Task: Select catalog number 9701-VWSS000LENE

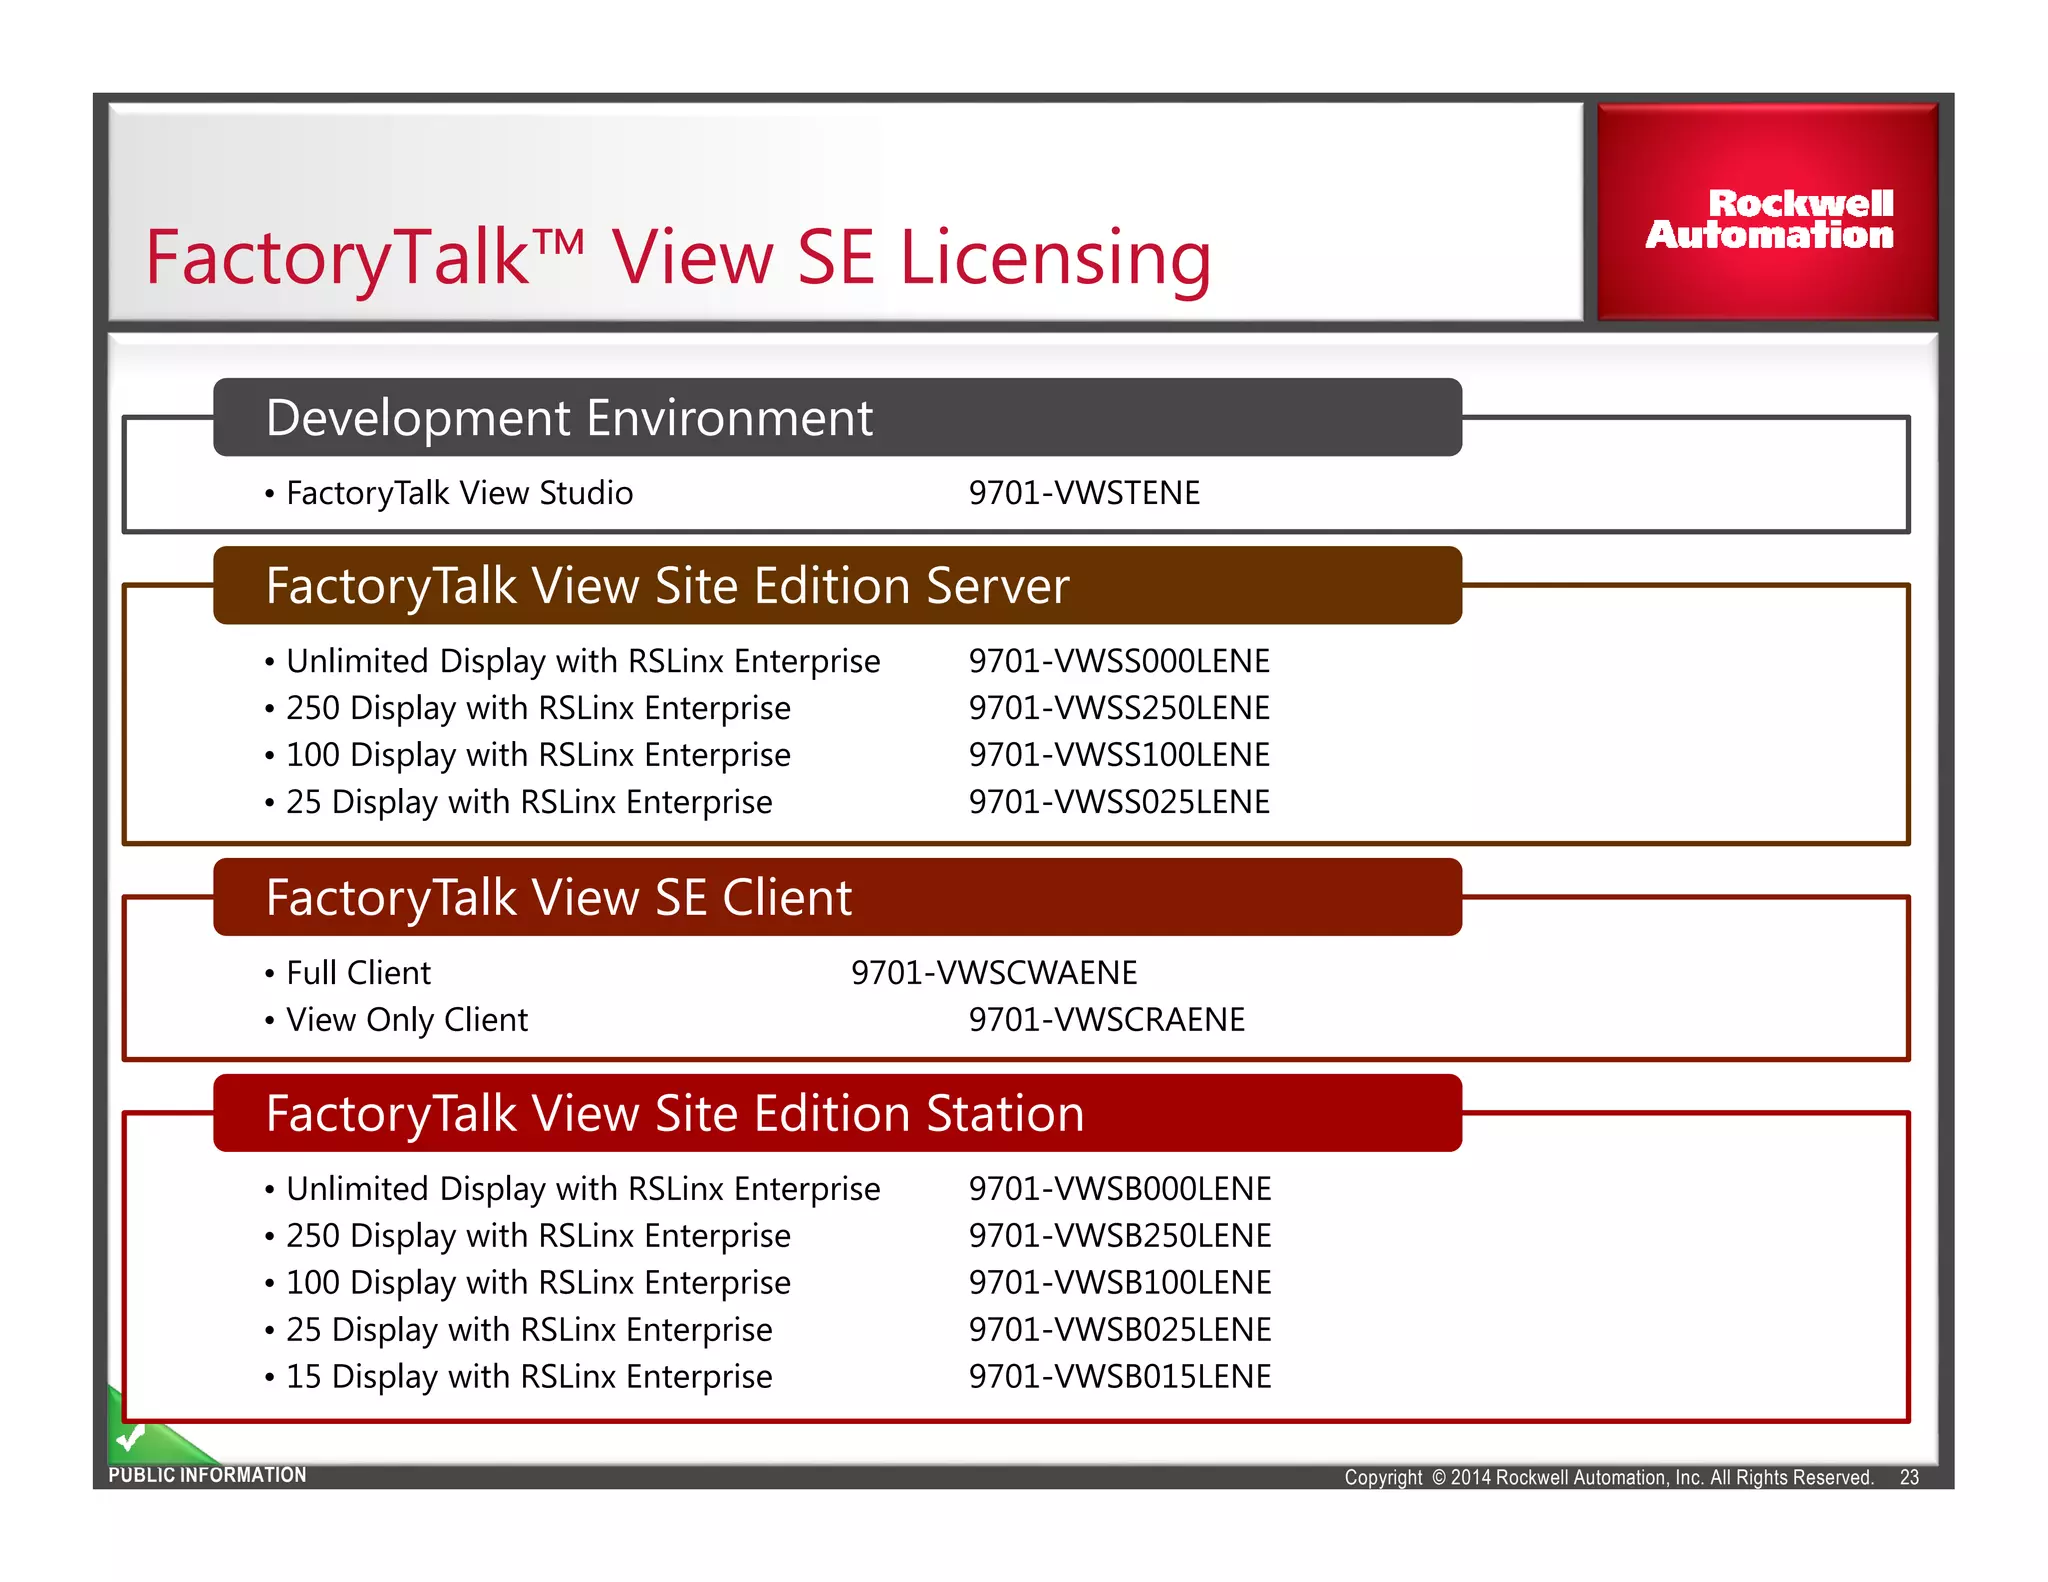Action: [x=1119, y=661]
